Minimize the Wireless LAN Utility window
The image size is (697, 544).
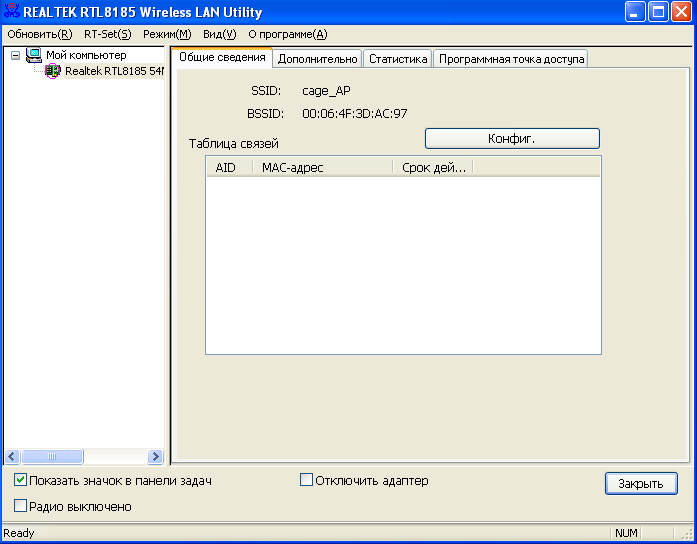[x=635, y=12]
